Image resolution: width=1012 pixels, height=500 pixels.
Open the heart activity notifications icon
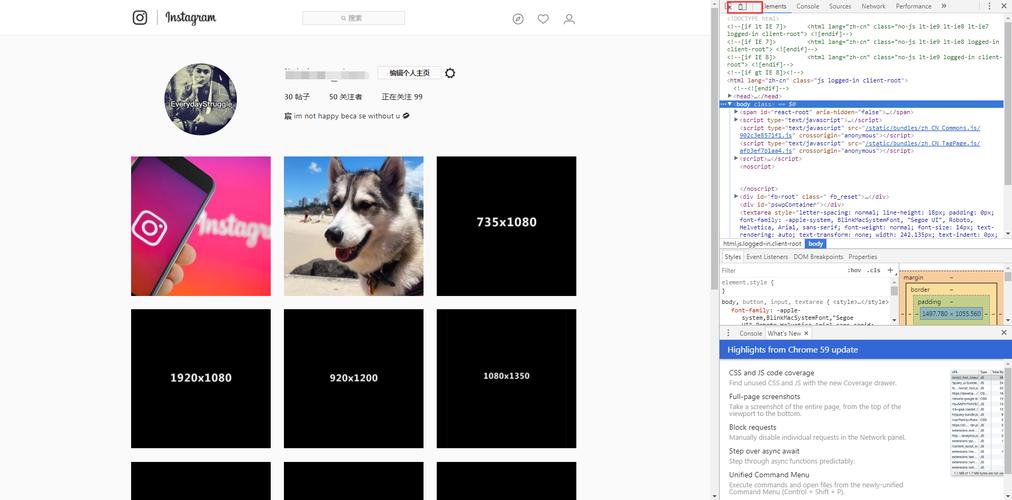[x=543, y=19]
